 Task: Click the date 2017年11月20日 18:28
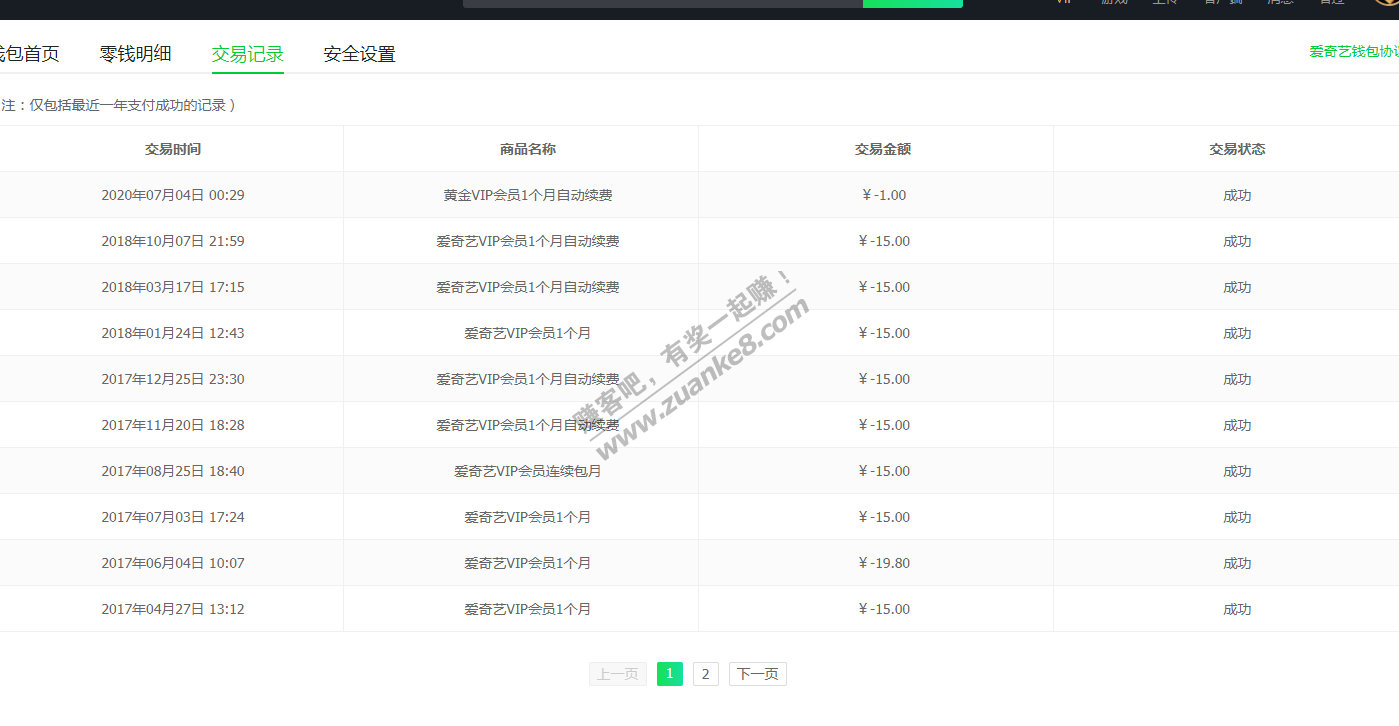(x=173, y=425)
